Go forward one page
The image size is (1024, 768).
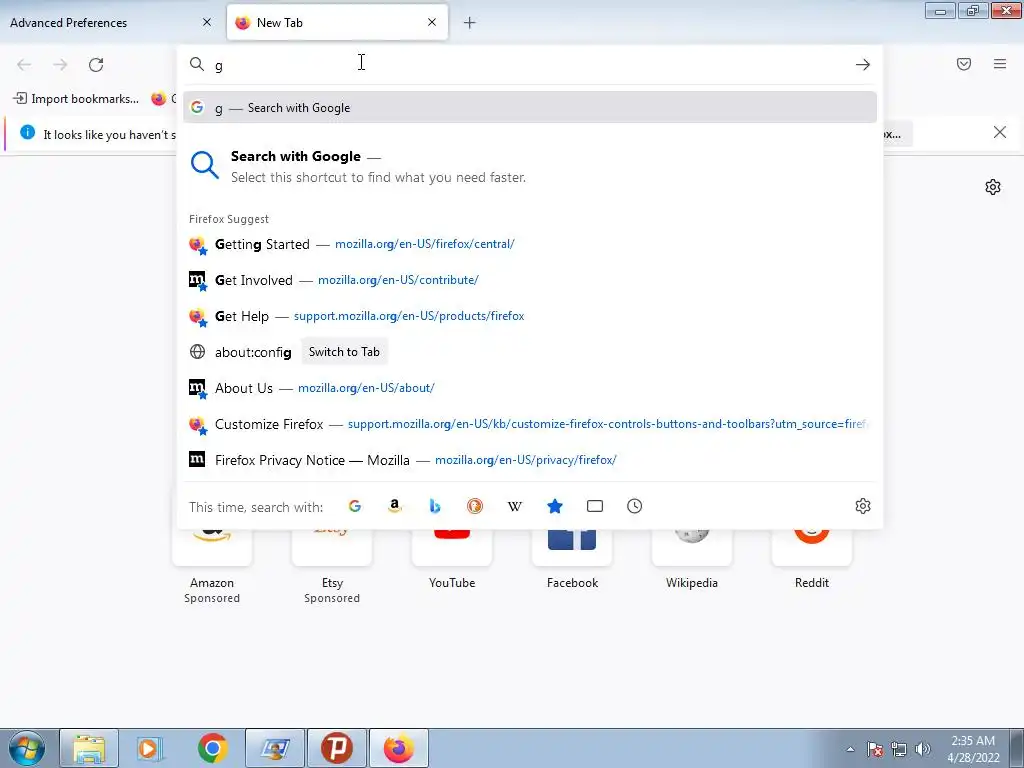click(x=60, y=65)
